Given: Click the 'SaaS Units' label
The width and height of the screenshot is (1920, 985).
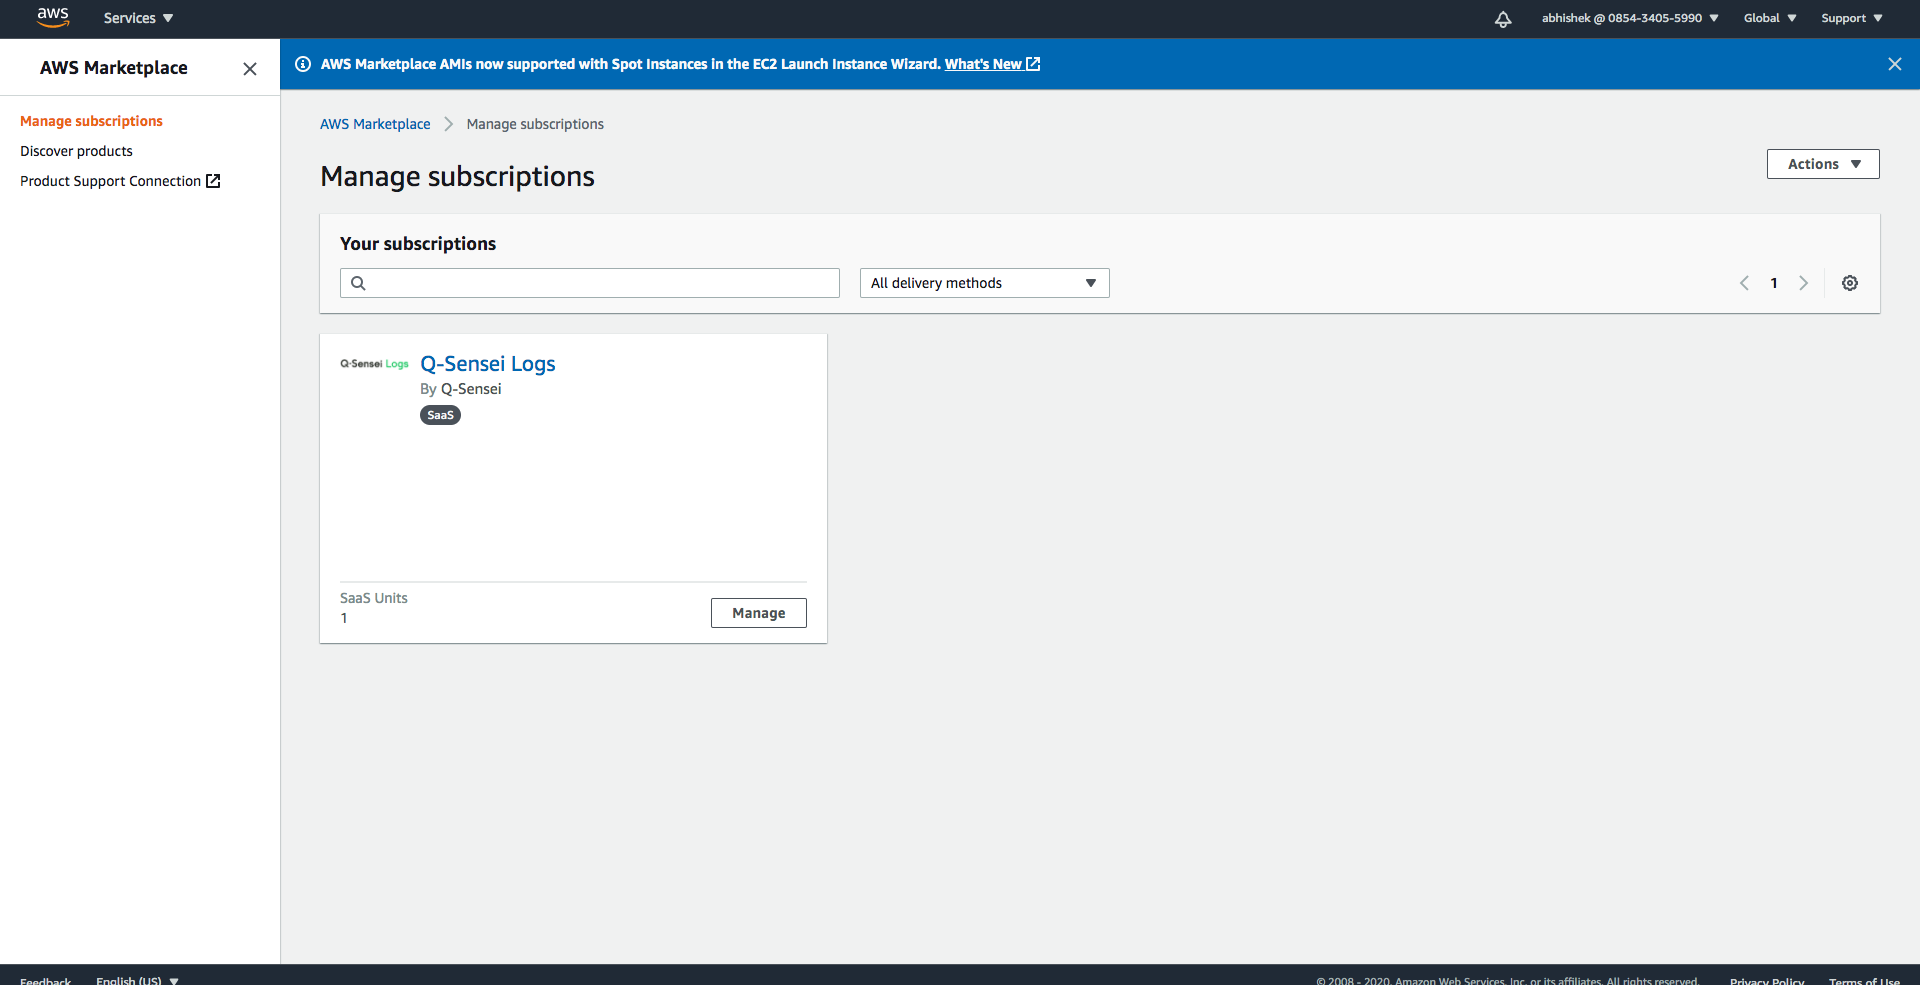Looking at the screenshot, I should tap(374, 598).
